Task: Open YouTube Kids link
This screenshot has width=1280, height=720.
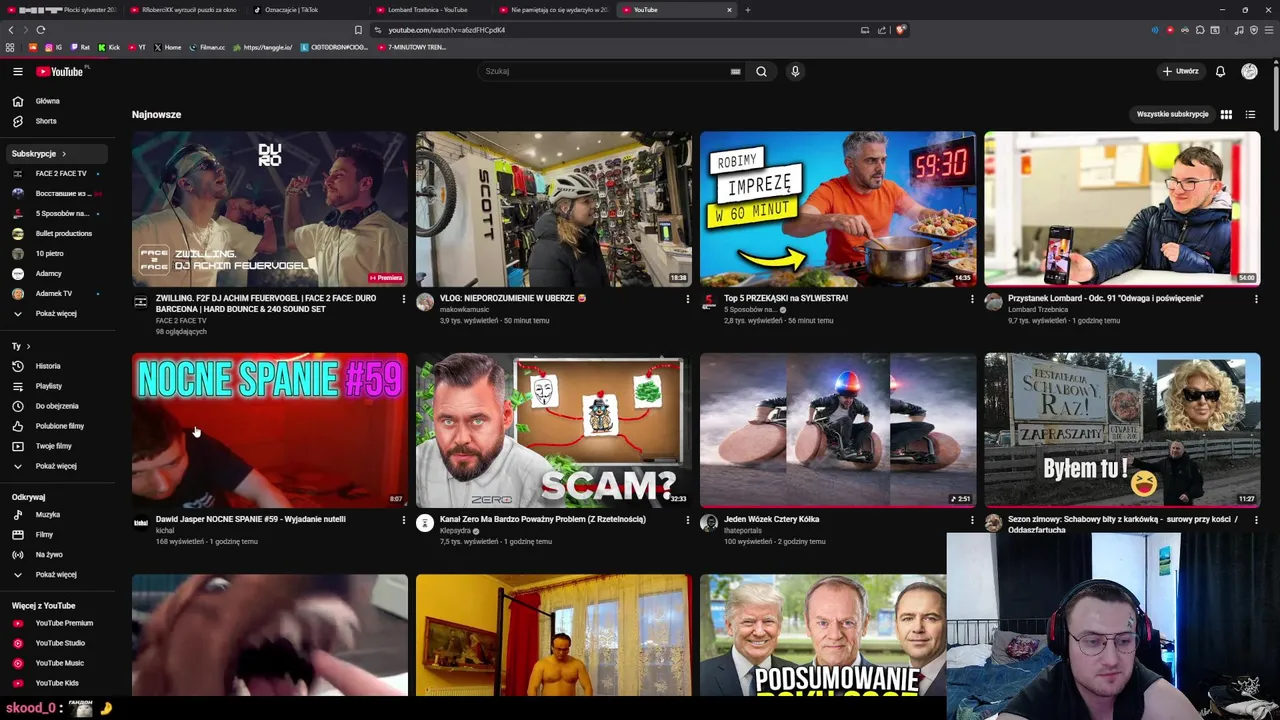Action: tap(55, 683)
